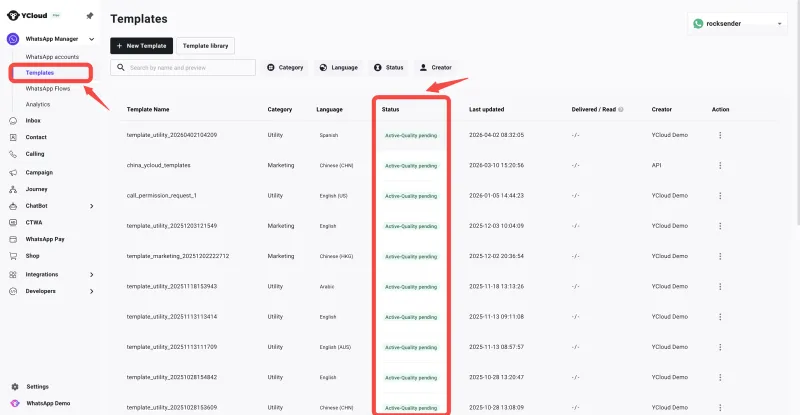
Task: Open action menu for china_ycloud_templates row
Action: click(x=720, y=165)
